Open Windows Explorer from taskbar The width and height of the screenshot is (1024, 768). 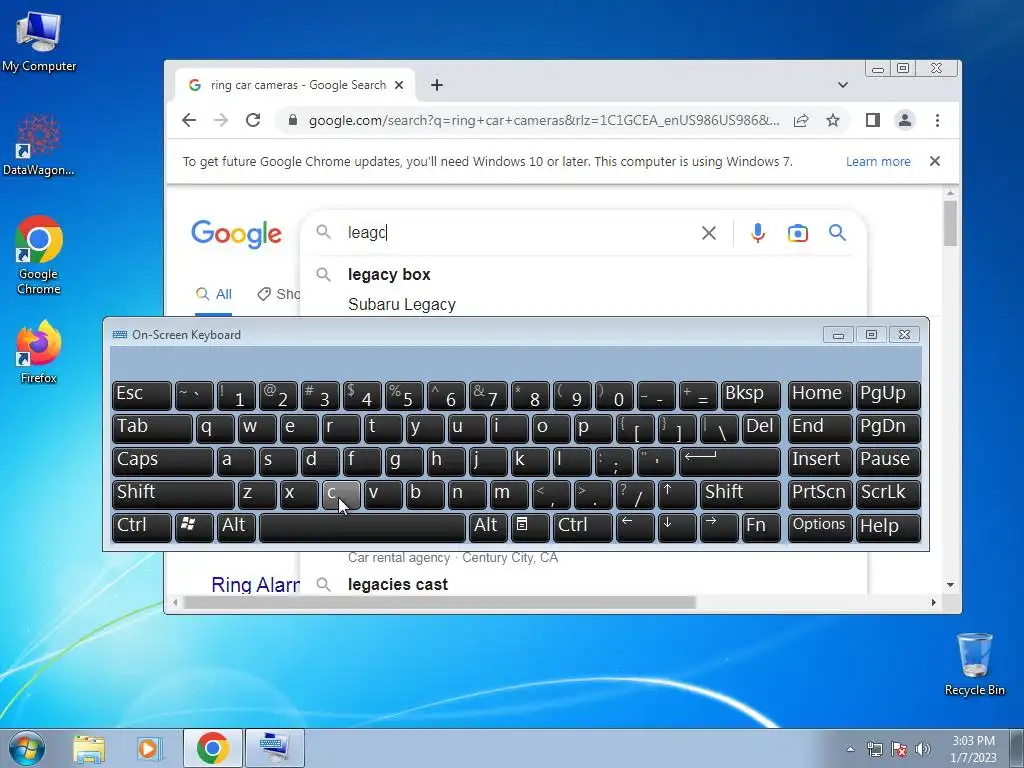click(89, 748)
